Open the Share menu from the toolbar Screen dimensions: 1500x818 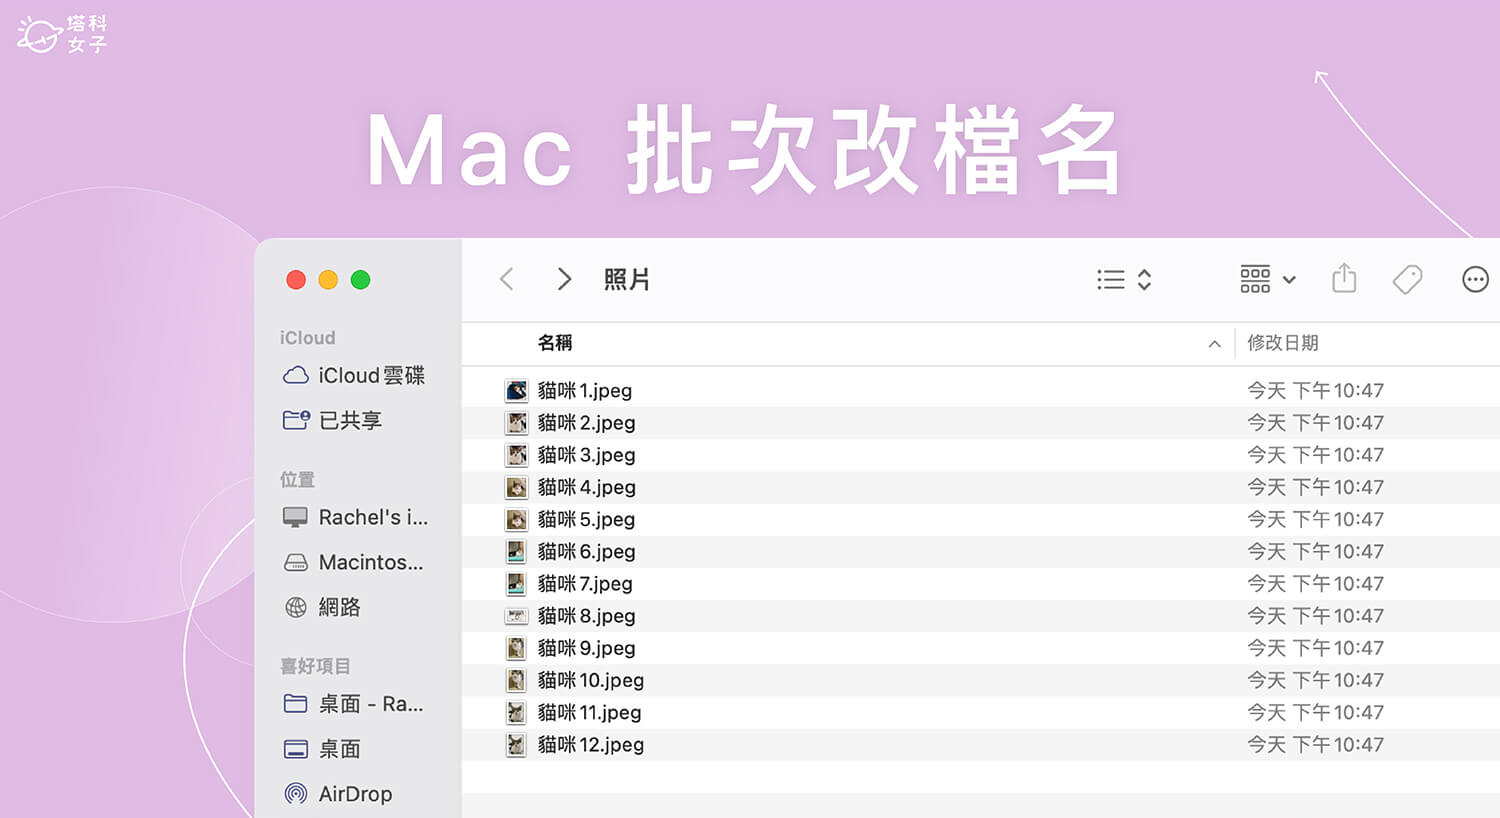click(x=1344, y=279)
